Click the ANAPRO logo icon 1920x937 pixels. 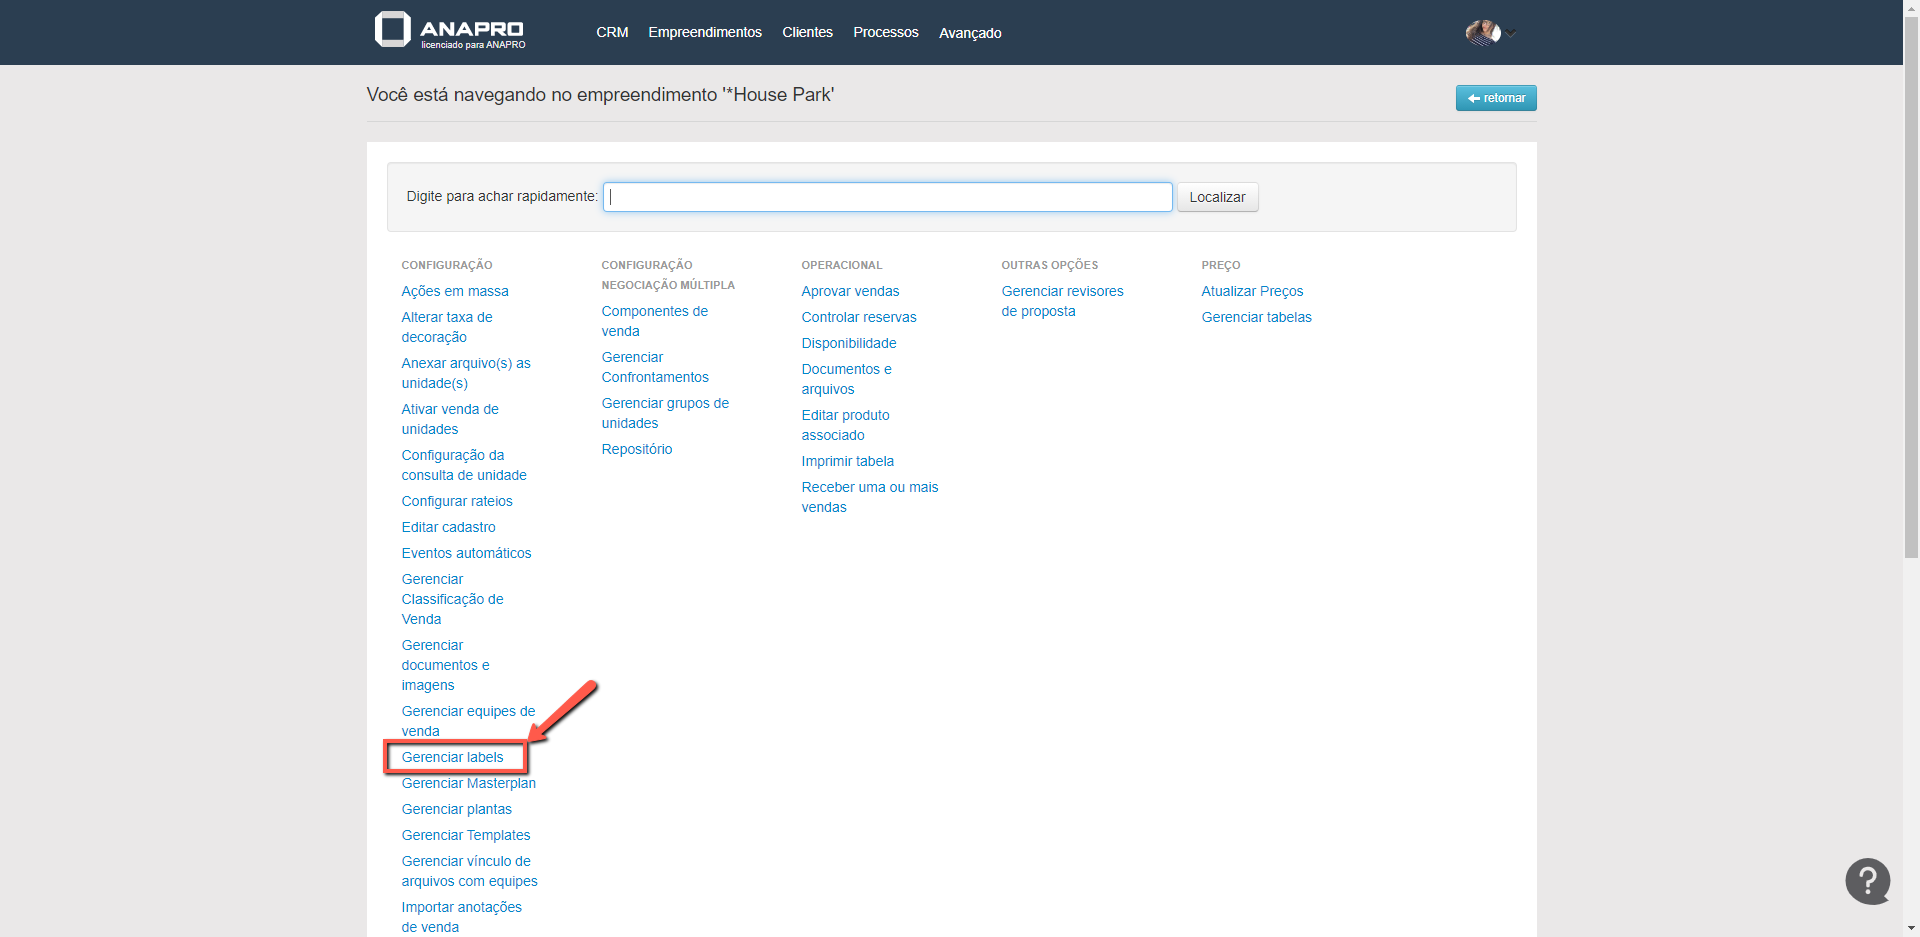392,30
